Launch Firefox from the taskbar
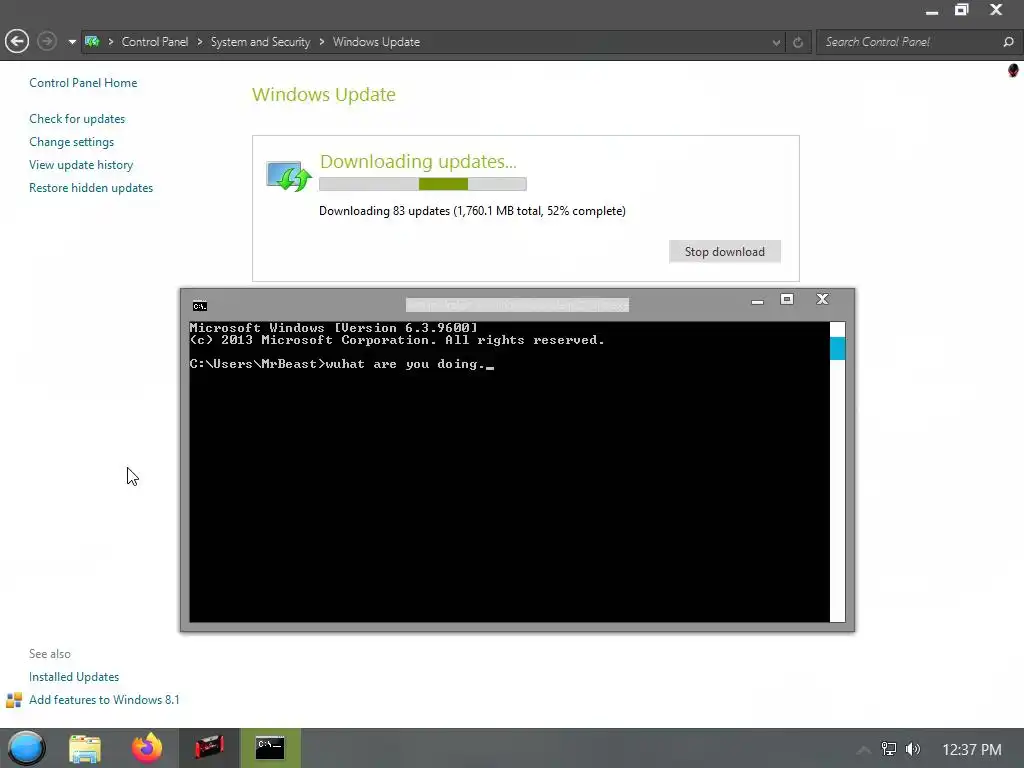The image size is (1024, 768). 147,748
